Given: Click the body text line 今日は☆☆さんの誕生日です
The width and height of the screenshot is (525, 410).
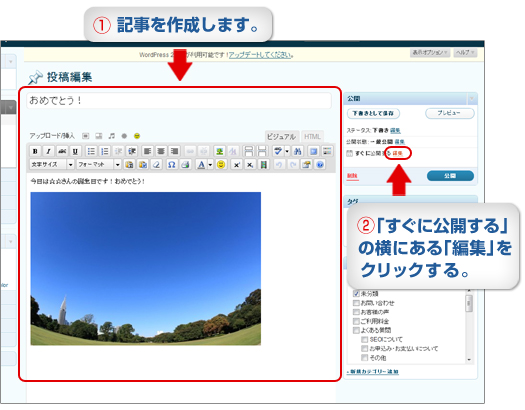Looking at the screenshot, I should (88, 181).
